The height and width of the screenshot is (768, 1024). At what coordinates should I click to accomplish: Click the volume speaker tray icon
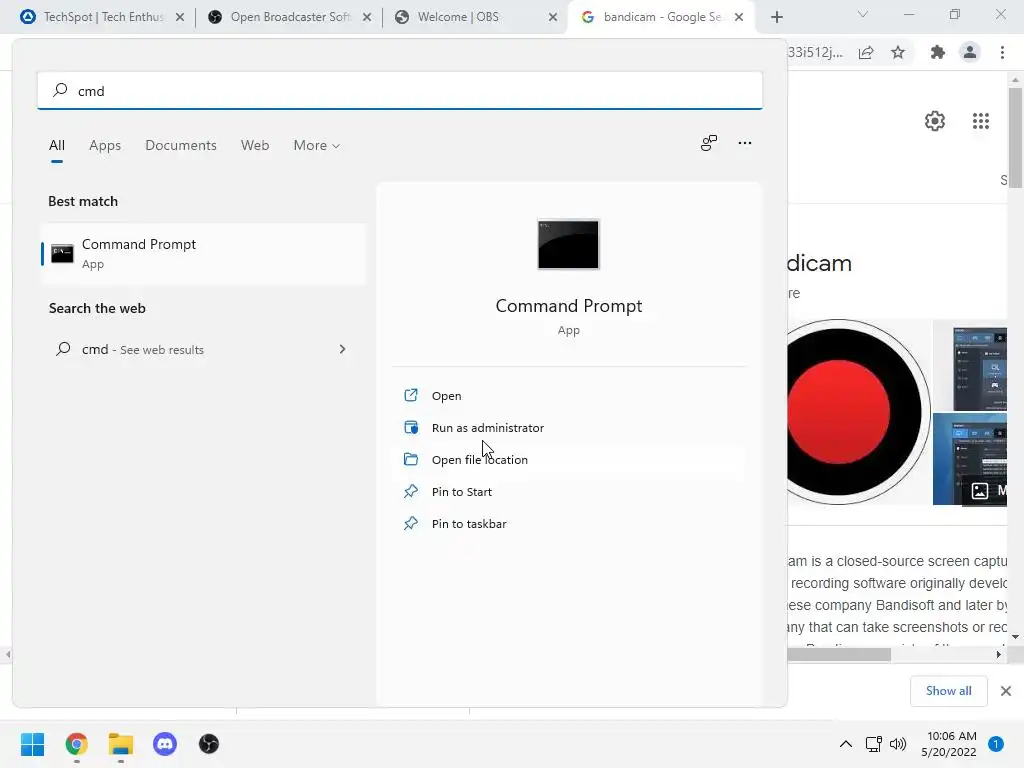898,744
